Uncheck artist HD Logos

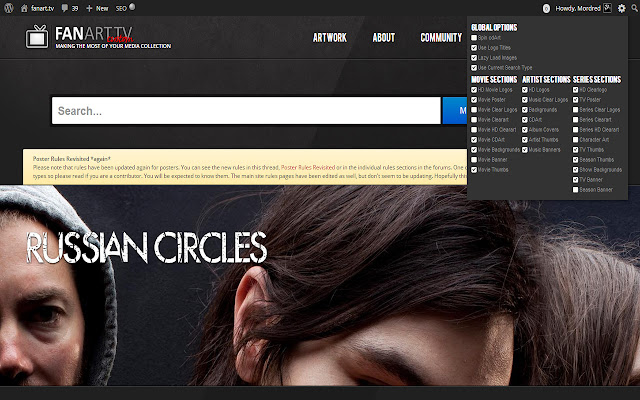pos(525,90)
